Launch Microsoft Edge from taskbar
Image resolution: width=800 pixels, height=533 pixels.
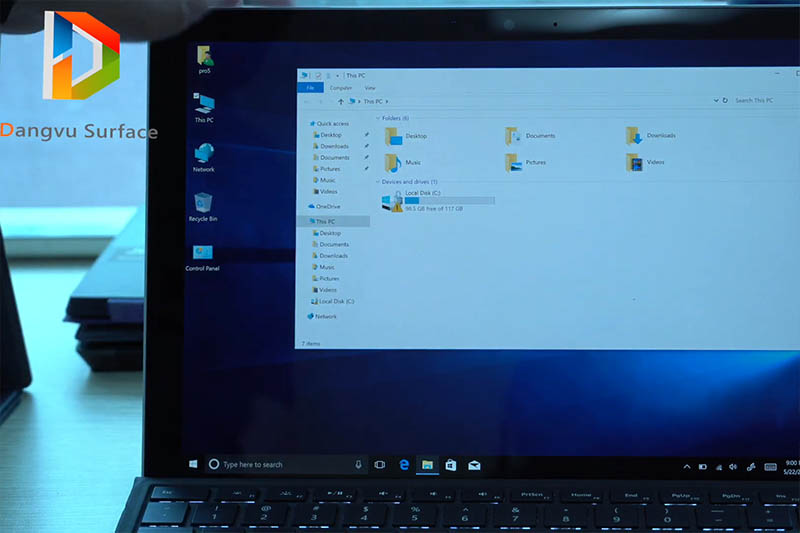(x=404, y=465)
